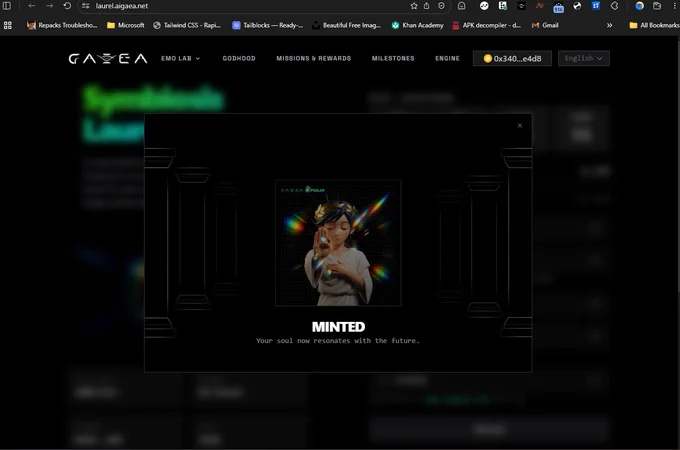Click the minted NFT image thumbnail
The height and width of the screenshot is (450, 680).
[338, 243]
